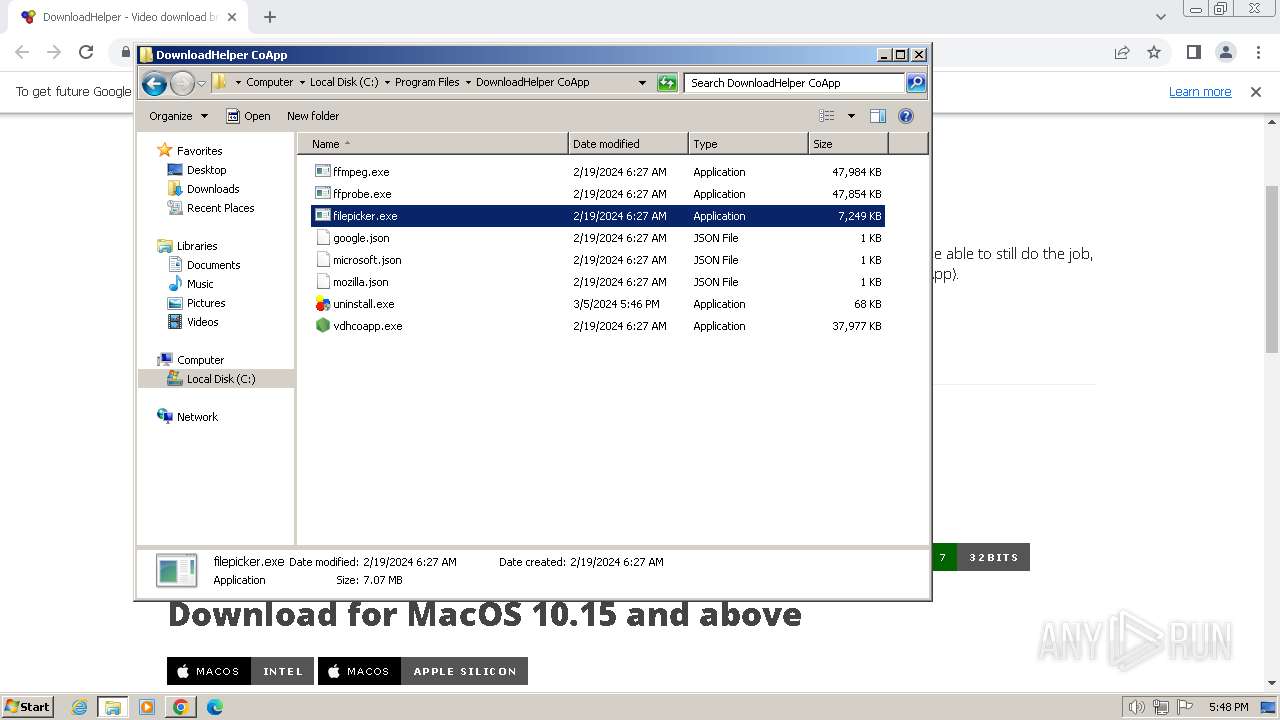
Task: Dismiss the Chrome infobar
Action: coord(1256,92)
